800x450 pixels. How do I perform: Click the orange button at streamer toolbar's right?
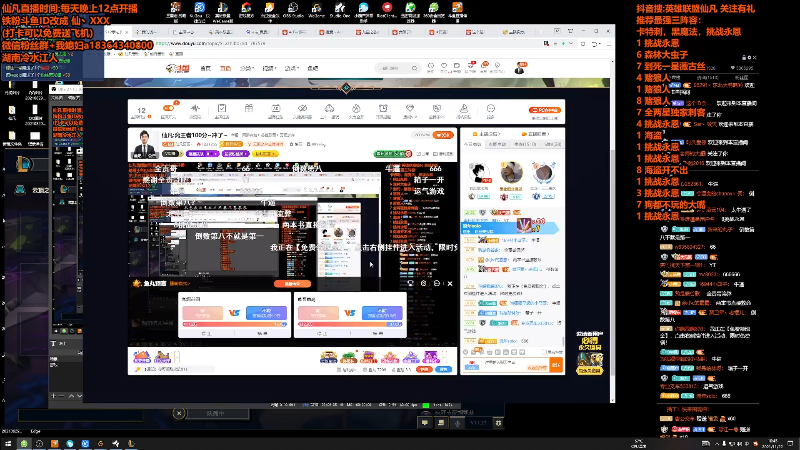point(545,110)
